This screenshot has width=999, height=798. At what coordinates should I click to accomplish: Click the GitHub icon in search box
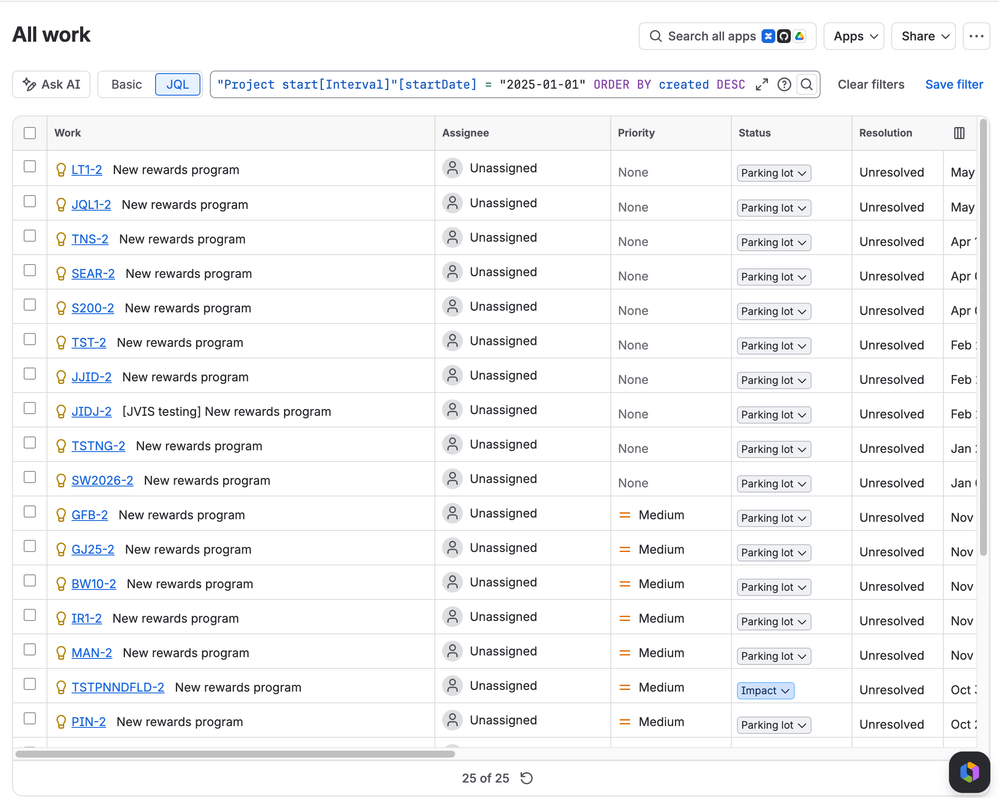coord(784,36)
